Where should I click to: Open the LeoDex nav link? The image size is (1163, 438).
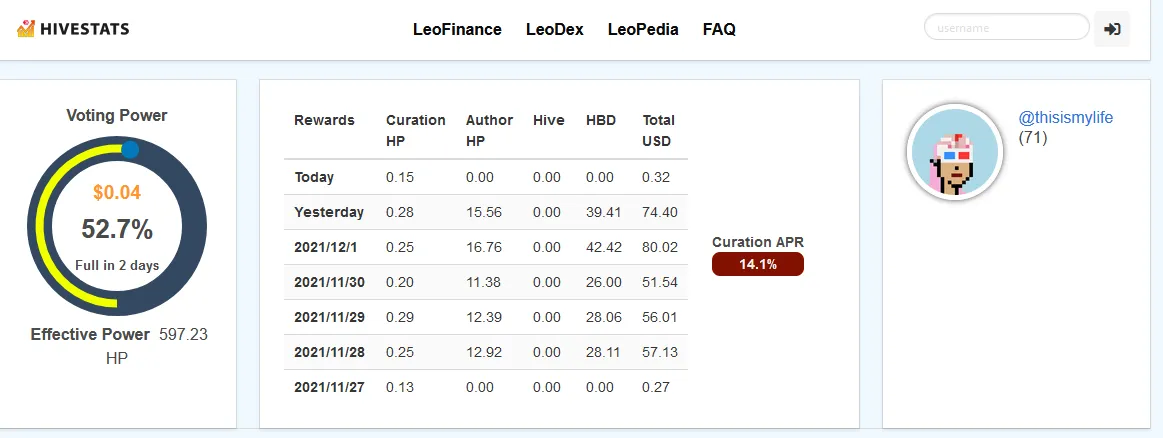click(x=555, y=30)
